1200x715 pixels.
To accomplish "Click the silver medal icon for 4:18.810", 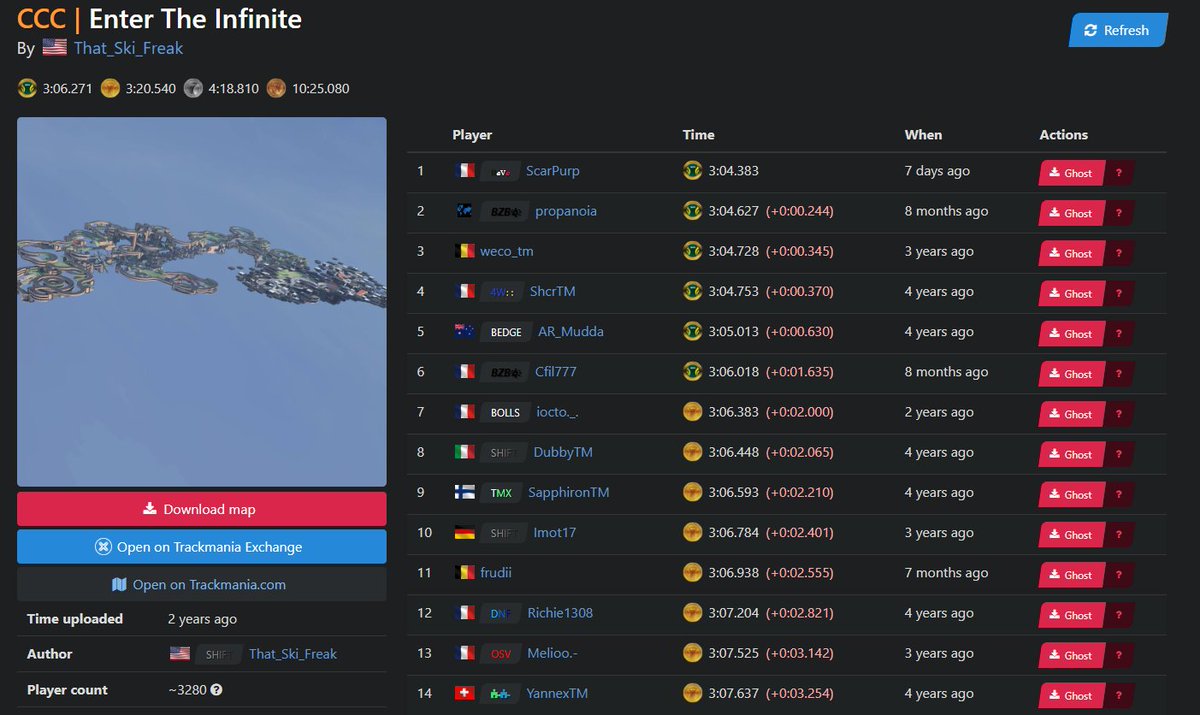I will (194, 88).
